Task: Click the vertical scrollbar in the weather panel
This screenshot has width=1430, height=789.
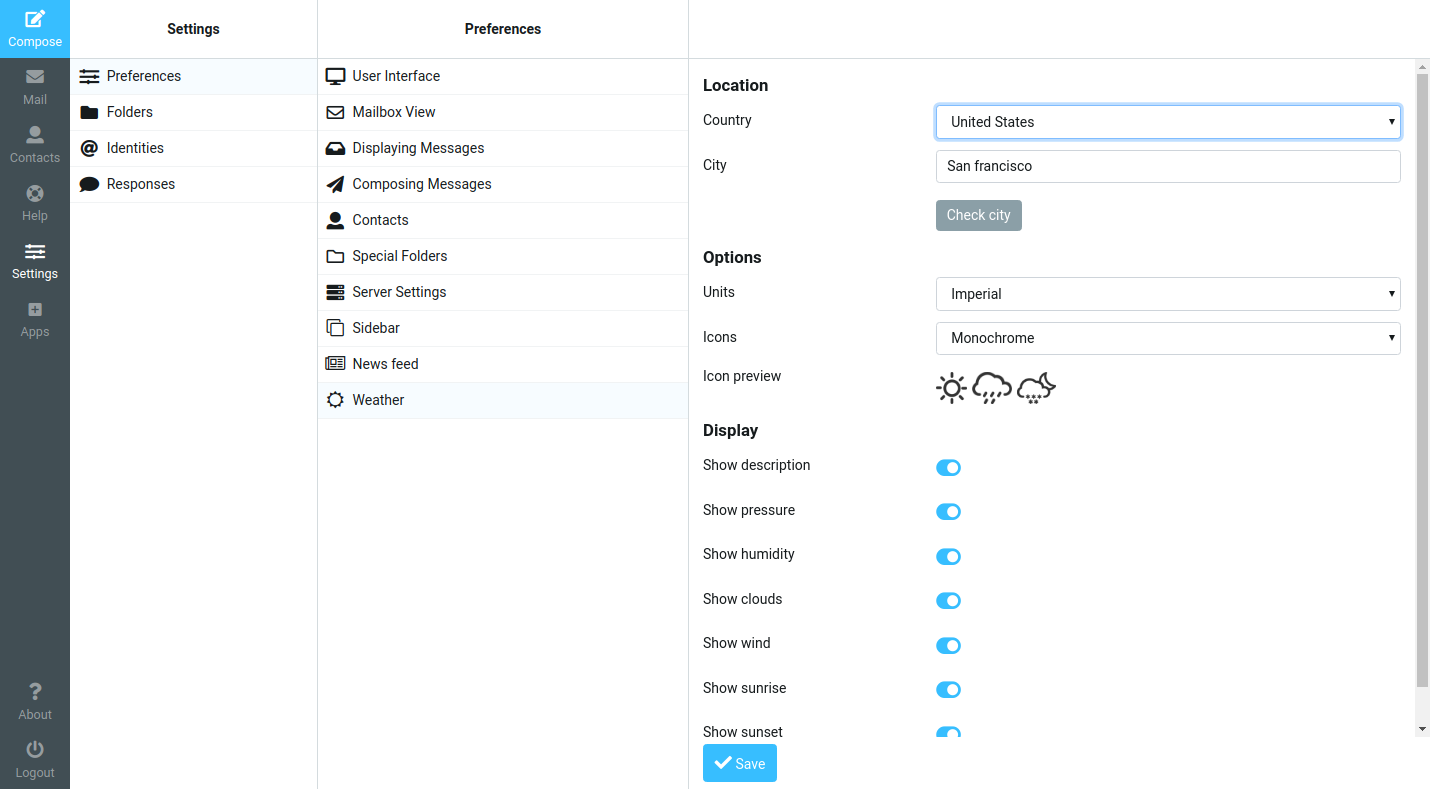Action: pyautogui.click(x=1422, y=380)
